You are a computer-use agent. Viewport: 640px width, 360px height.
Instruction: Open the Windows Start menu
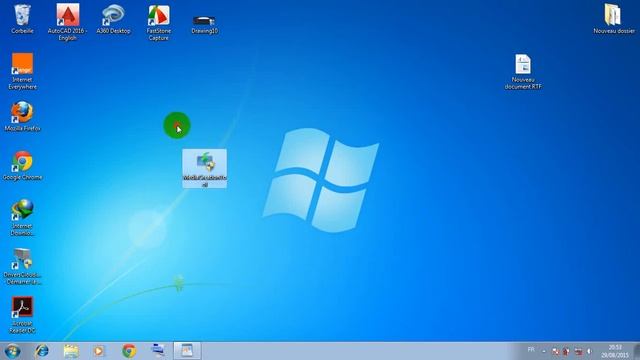12,351
